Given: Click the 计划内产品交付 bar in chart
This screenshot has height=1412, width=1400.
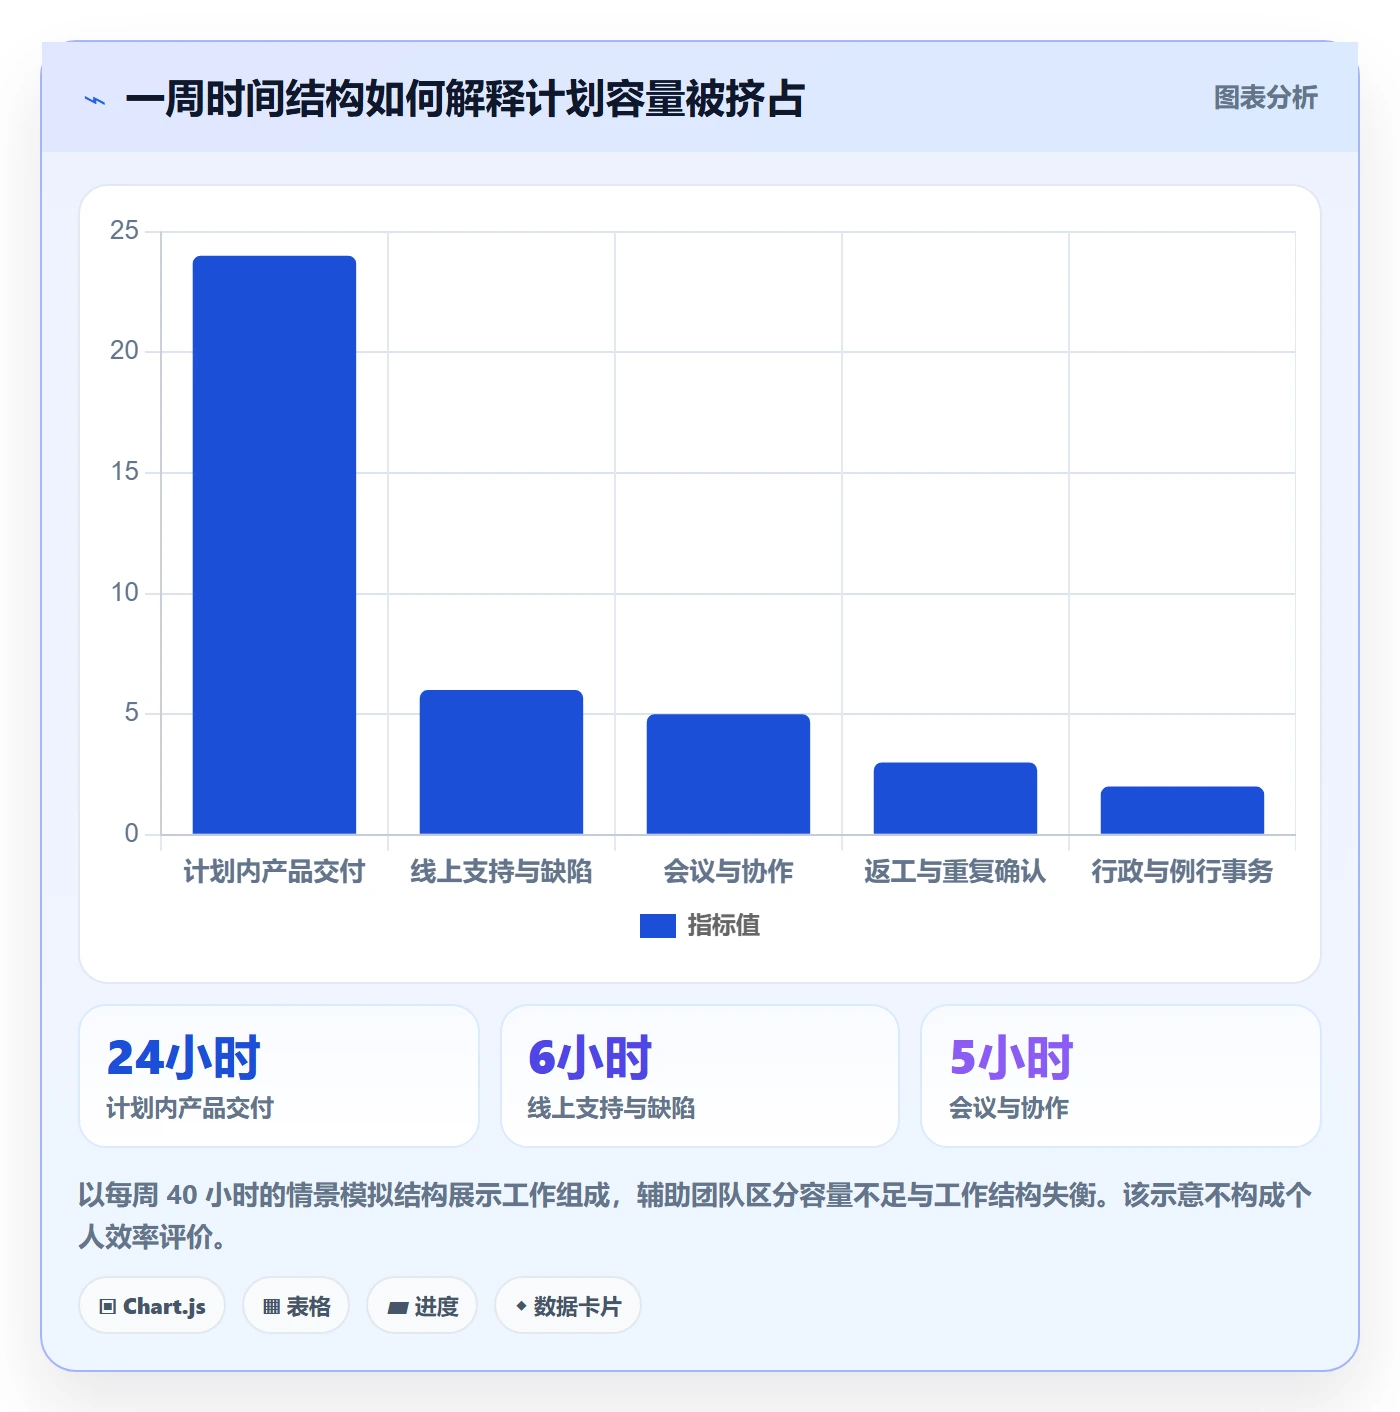Looking at the screenshot, I should pyautogui.click(x=274, y=545).
